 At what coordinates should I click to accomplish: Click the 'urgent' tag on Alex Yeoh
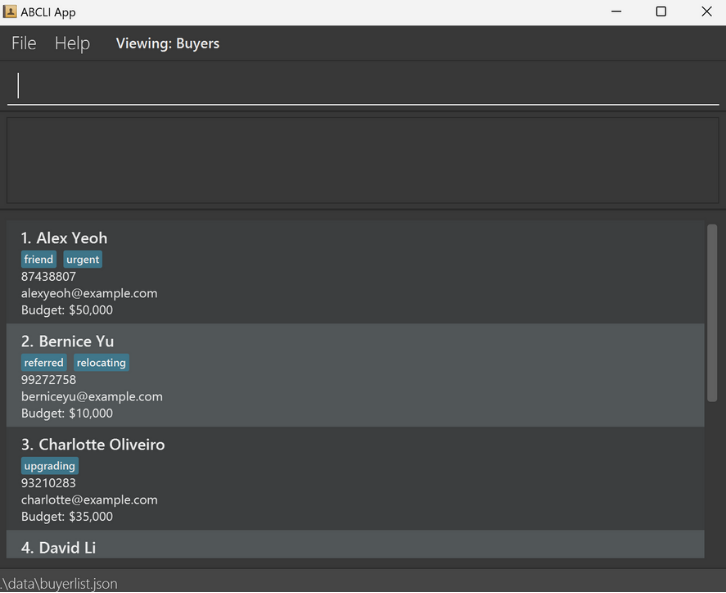[x=83, y=259]
